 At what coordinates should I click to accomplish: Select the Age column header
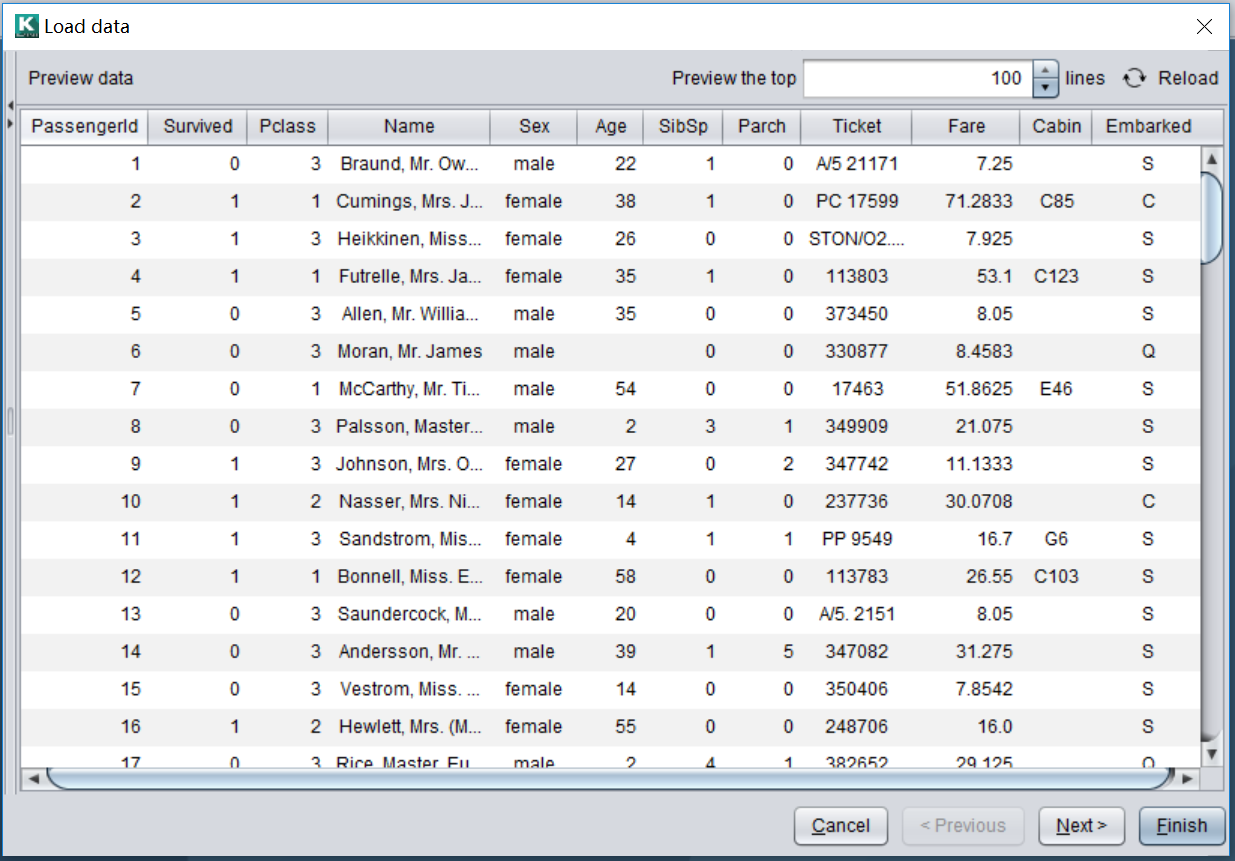[x=611, y=126]
